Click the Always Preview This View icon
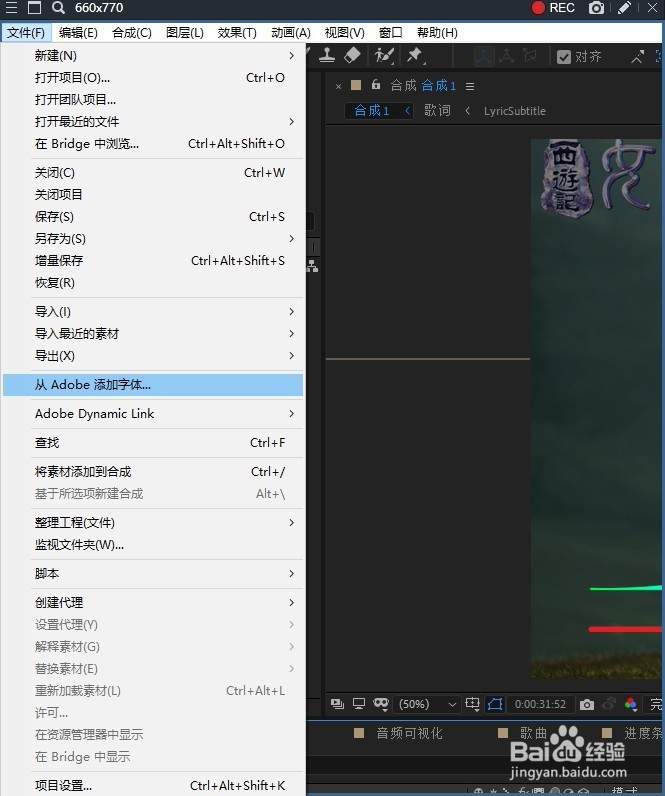 coord(337,704)
